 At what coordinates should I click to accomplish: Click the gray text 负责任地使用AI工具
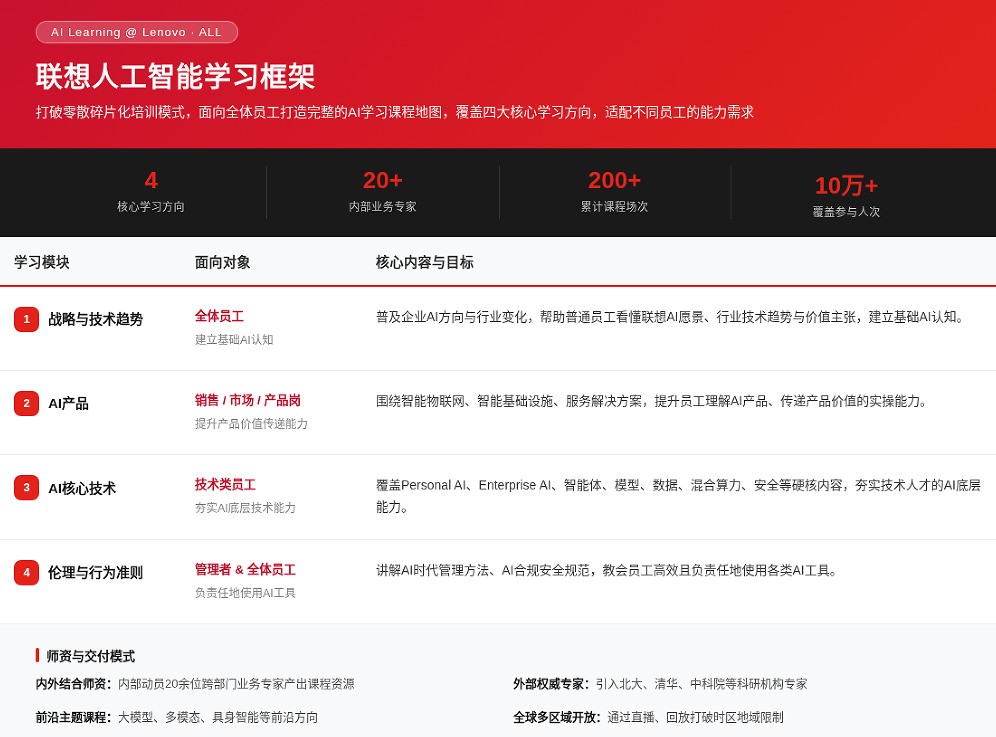click(x=245, y=593)
